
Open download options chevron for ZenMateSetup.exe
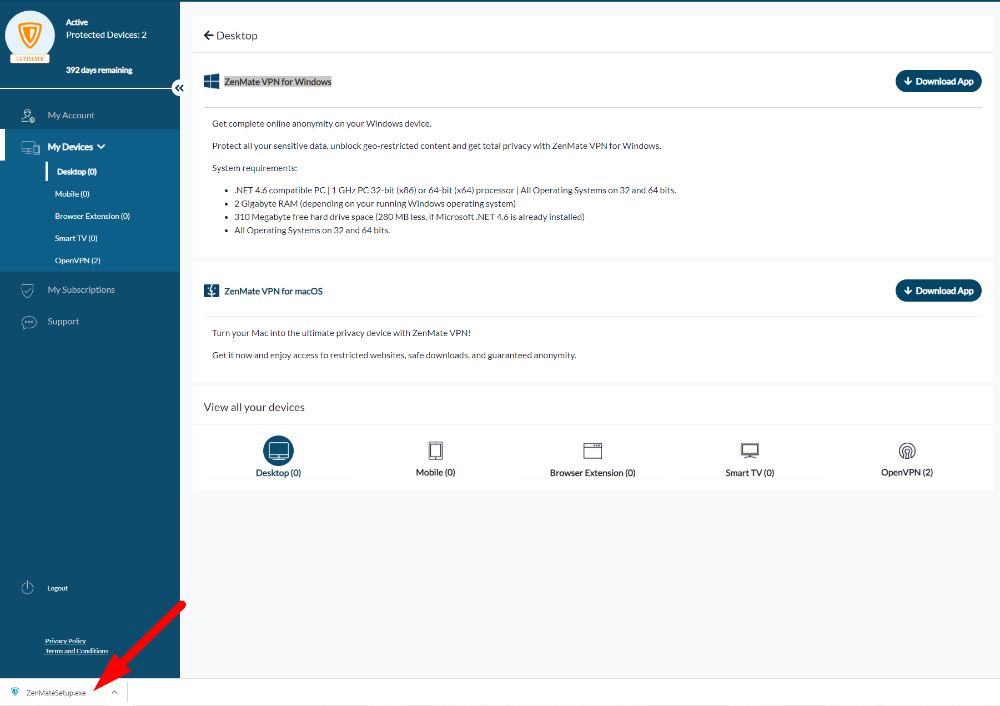pos(114,692)
